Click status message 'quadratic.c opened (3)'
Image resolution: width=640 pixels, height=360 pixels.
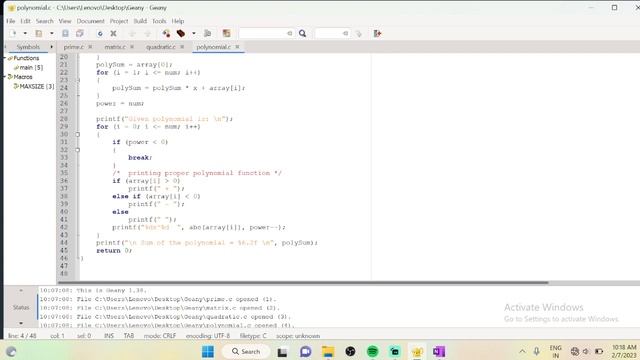click(165, 317)
